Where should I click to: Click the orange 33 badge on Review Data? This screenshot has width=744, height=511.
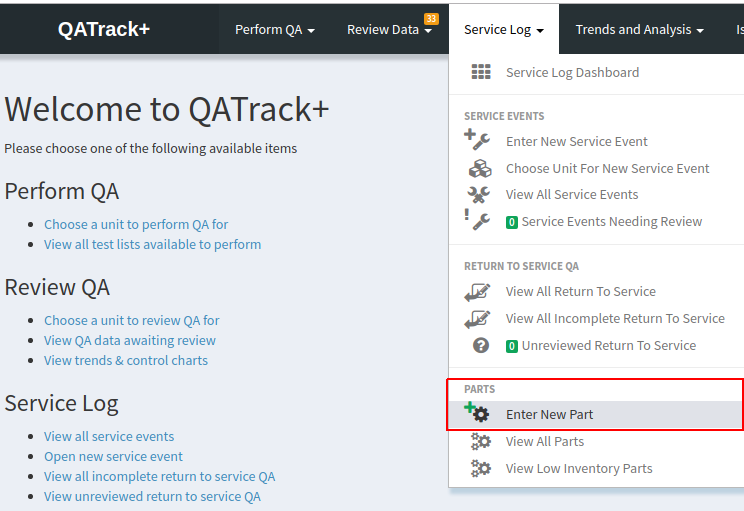click(431, 19)
